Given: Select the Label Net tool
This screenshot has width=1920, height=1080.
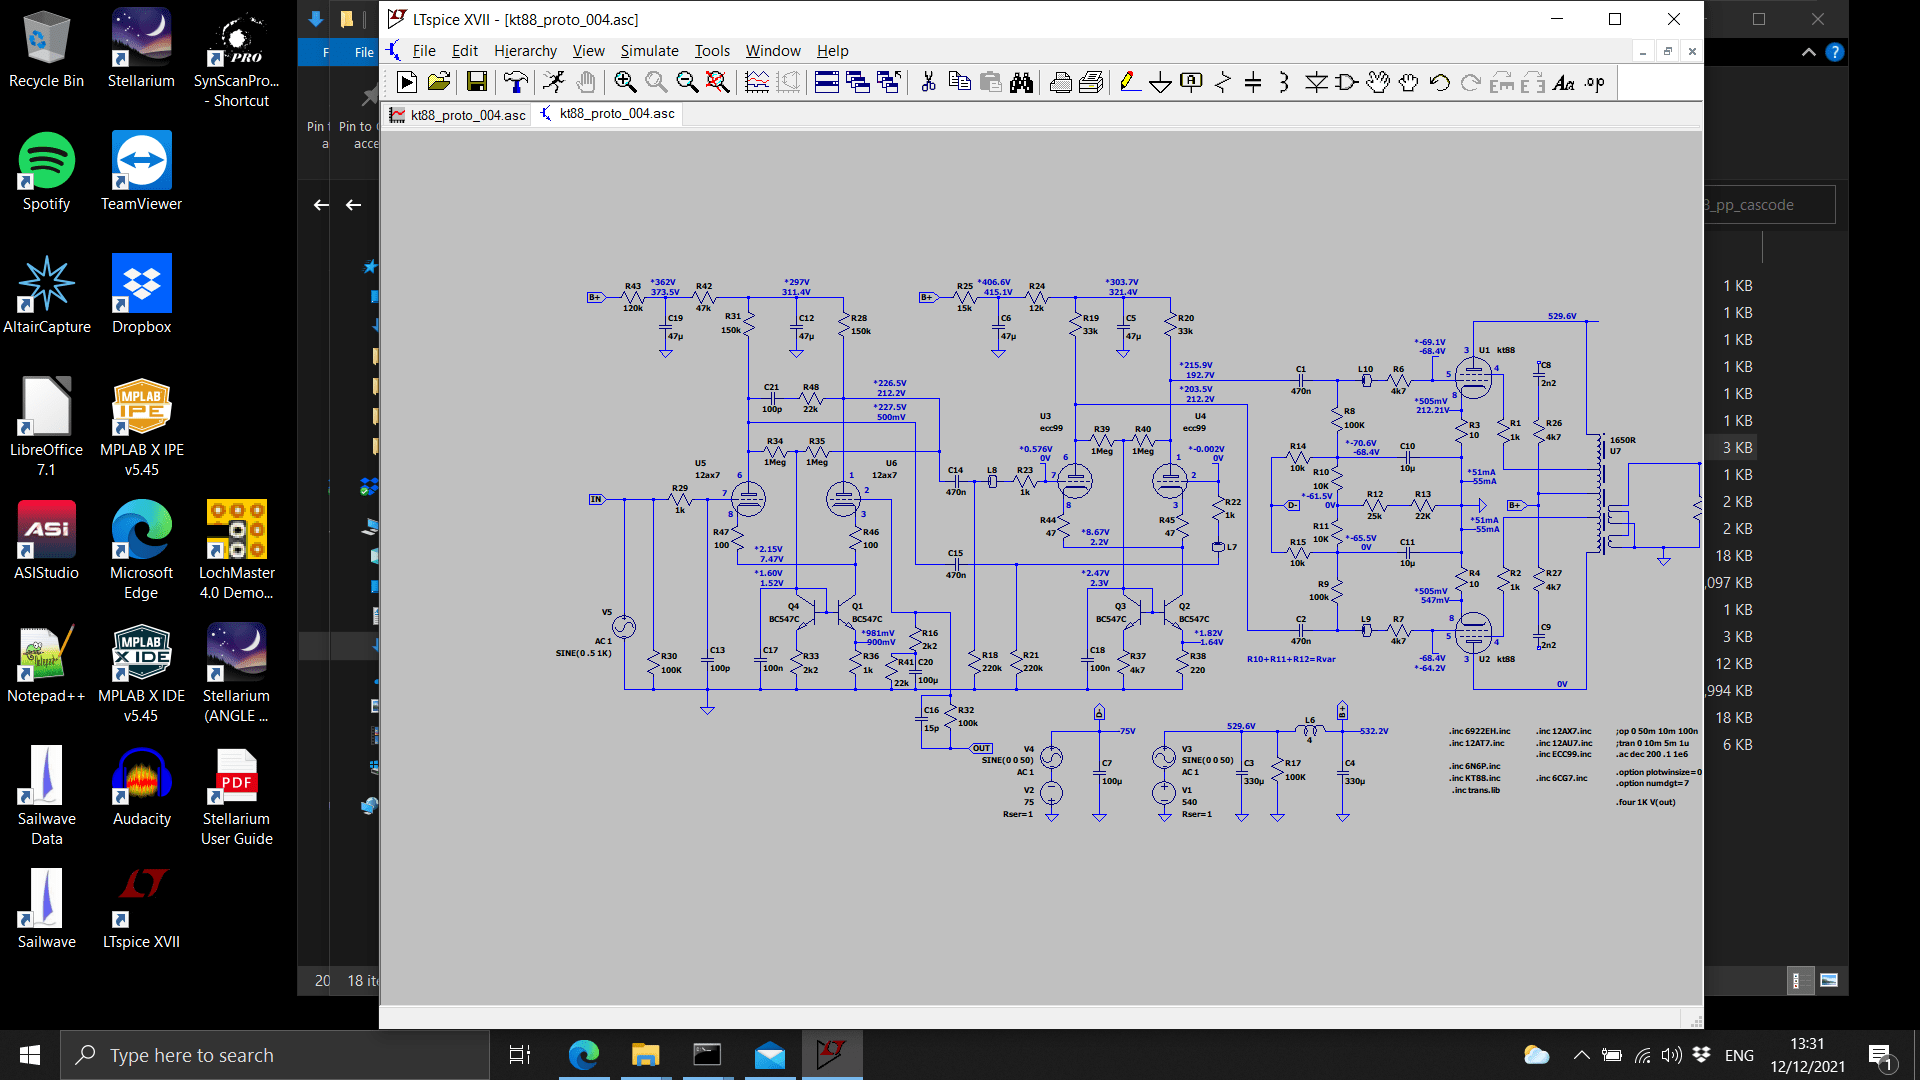Looking at the screenshot, I should pyautogui.click(x=1191, y=83).
